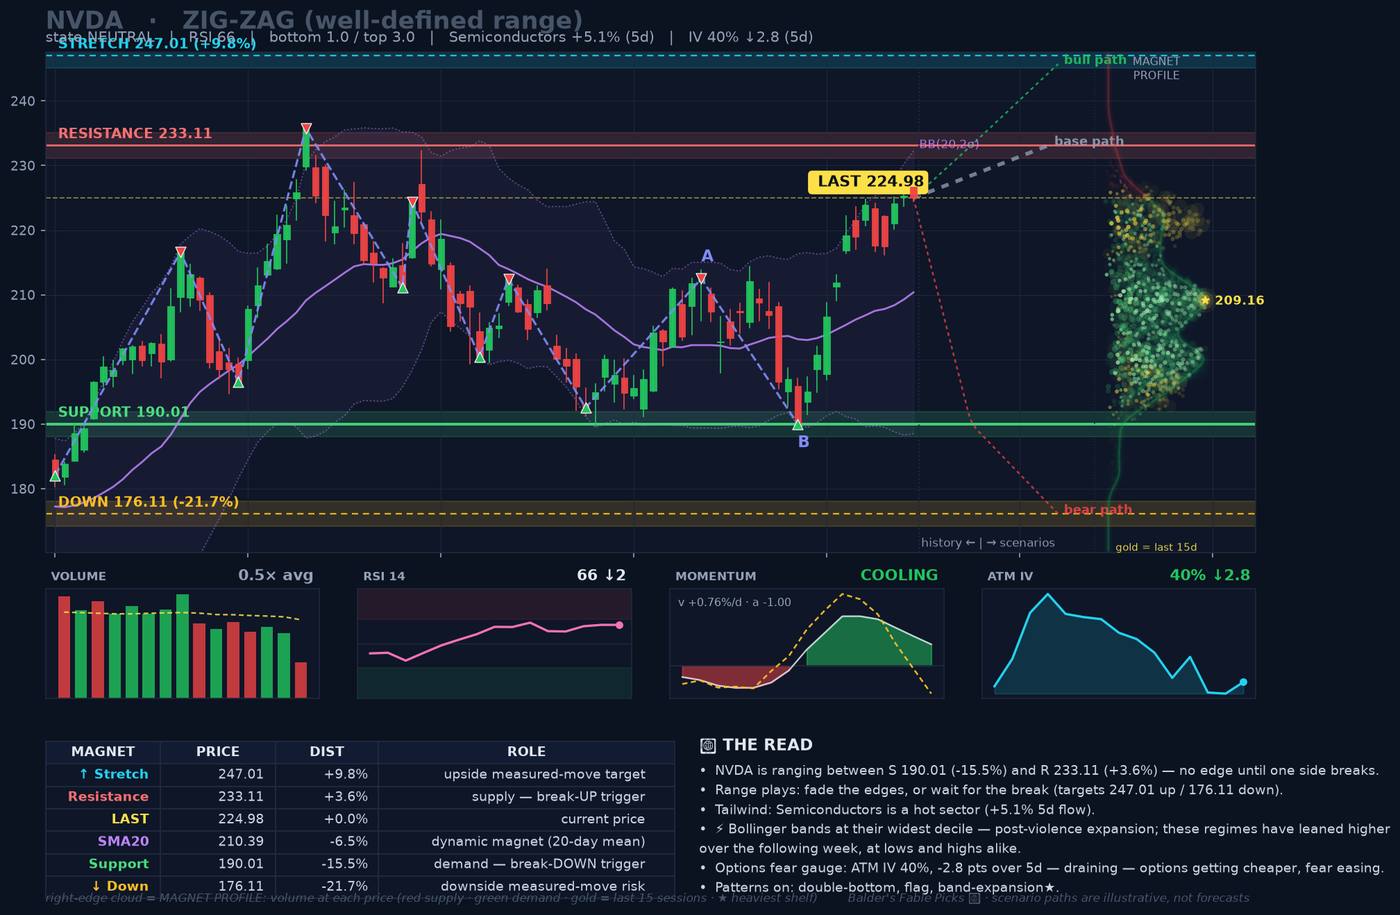
Task: Click the PRICE column header
Action: [218, 752]
